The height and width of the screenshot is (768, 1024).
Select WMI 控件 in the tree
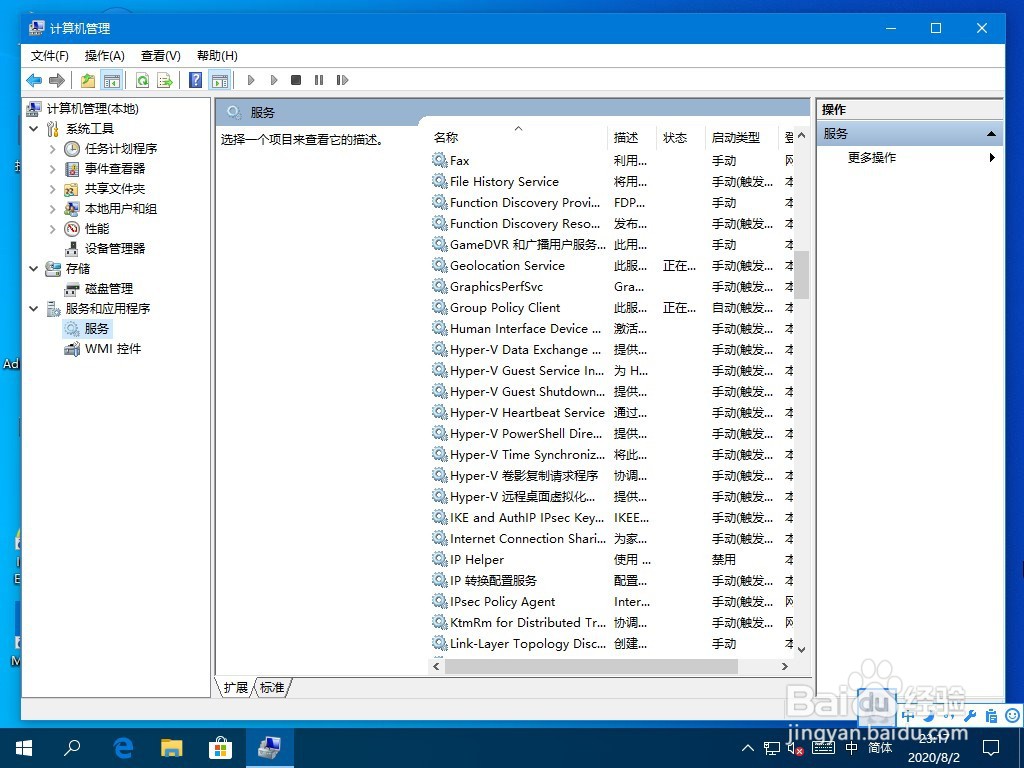pyautogui.click(x=112, y=349)
